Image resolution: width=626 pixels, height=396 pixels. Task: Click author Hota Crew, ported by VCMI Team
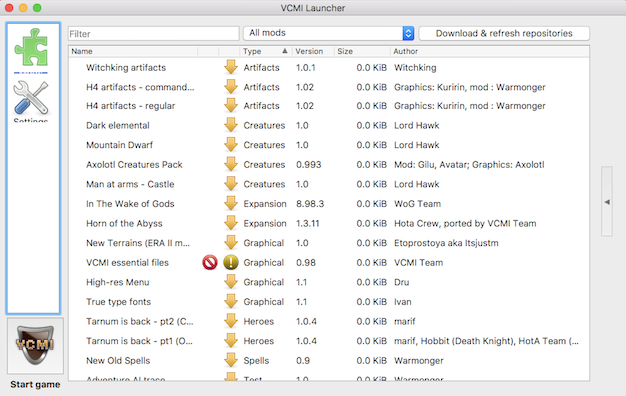(465, 223)
